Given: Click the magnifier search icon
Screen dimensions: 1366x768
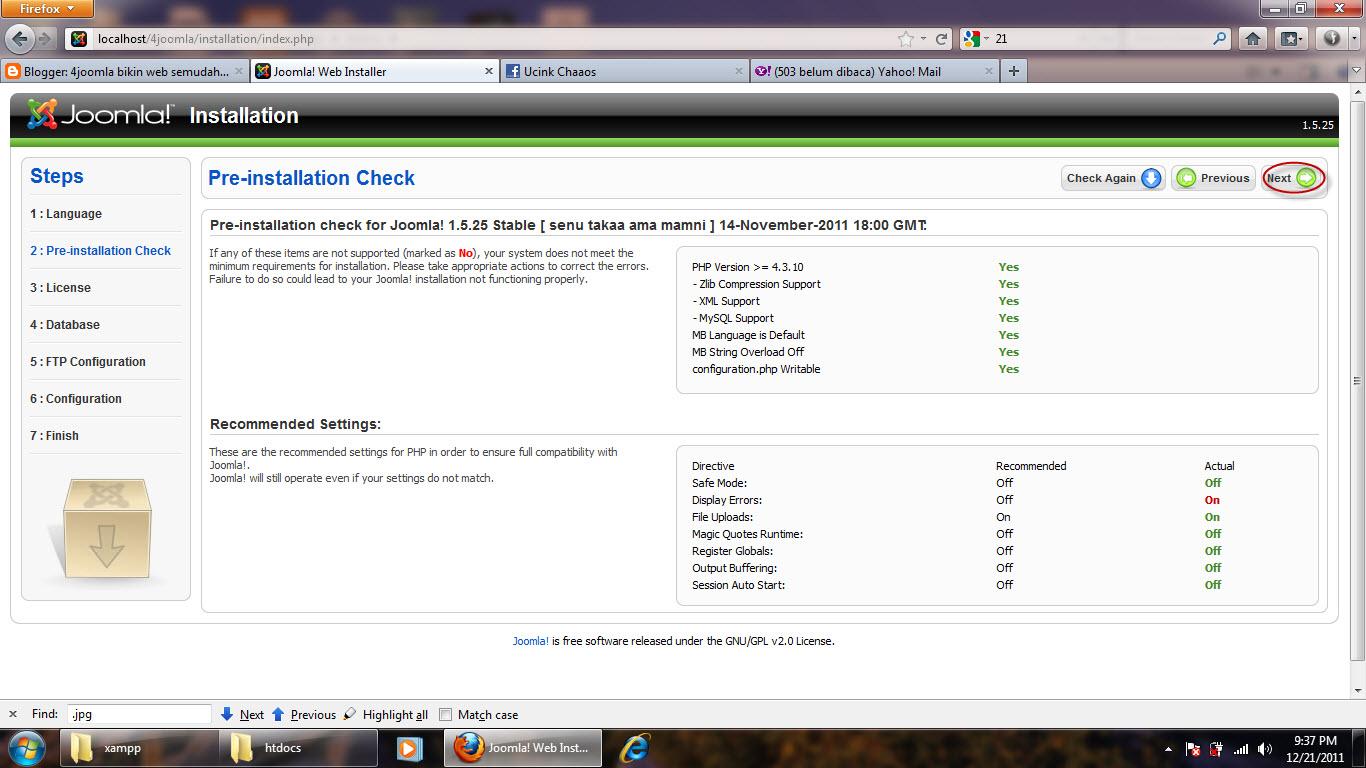Looking at the screenshot, I should click(x=1219, y=39).
